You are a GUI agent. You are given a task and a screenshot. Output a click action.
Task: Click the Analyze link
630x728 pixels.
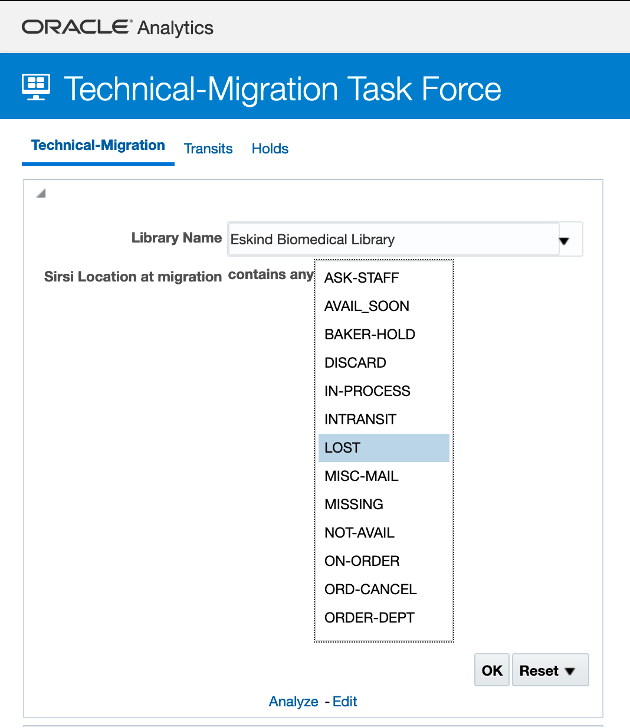tap(293, 702)
